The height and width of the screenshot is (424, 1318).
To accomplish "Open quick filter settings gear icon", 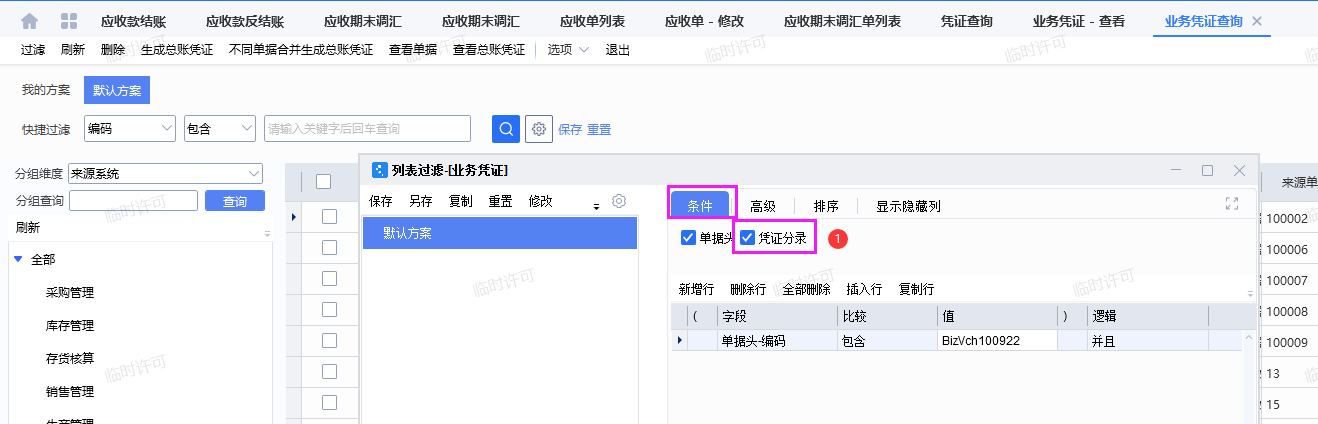I will point(539,129).
